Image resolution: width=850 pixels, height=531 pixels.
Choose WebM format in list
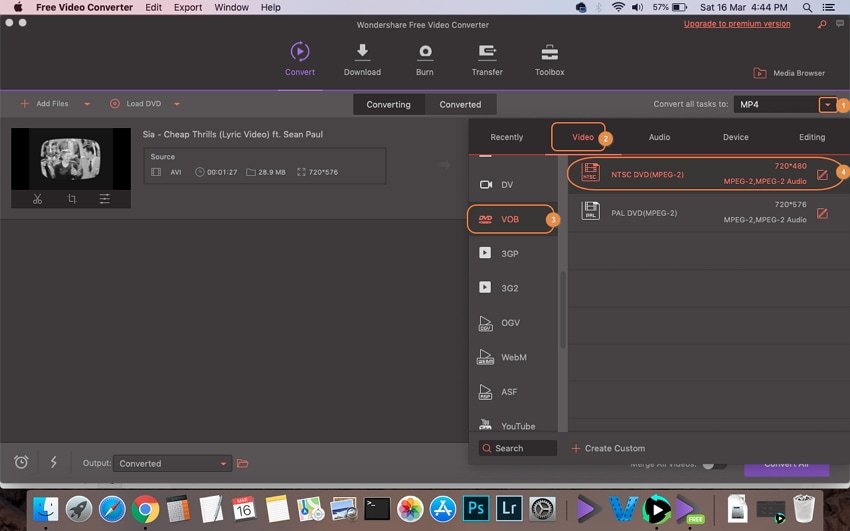pos(513,358)
